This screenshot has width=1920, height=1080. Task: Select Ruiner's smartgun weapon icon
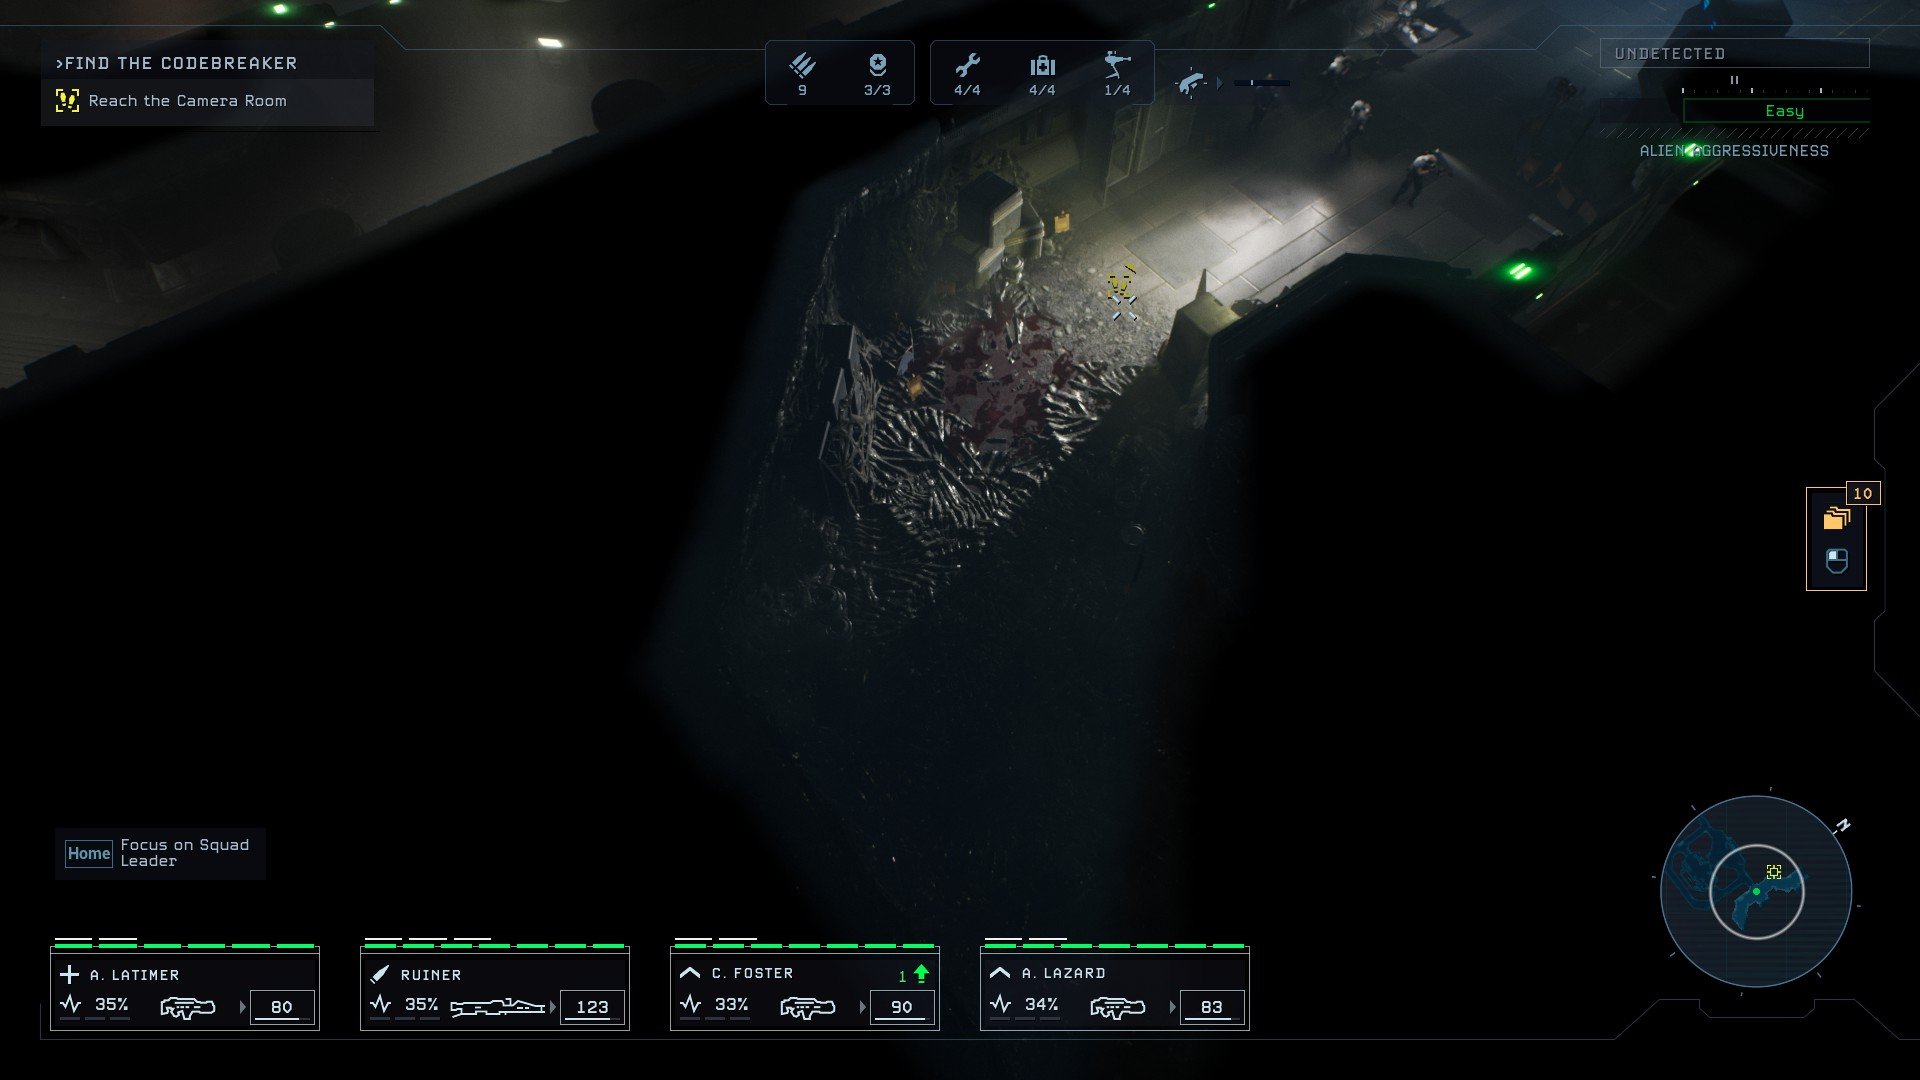497,1007
